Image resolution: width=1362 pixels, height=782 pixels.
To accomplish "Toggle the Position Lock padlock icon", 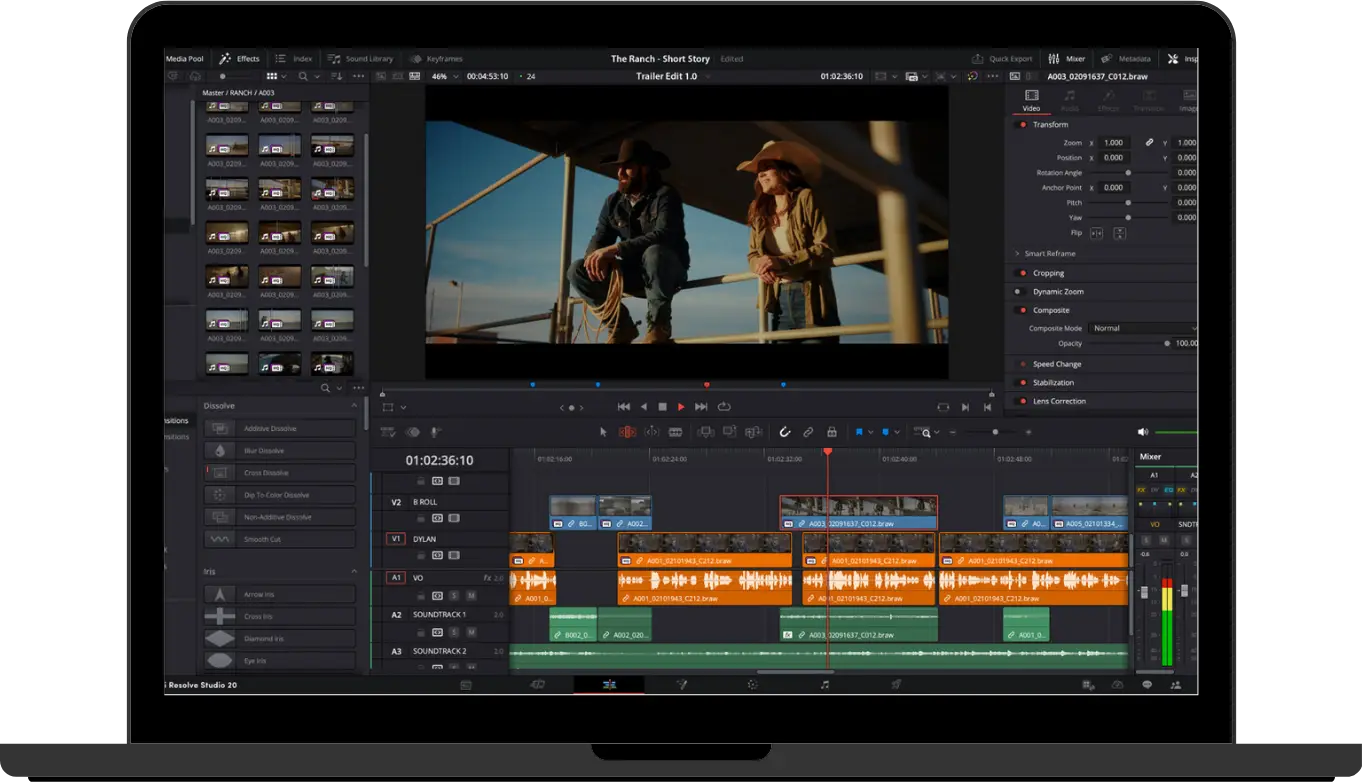I will click(831, 432).
